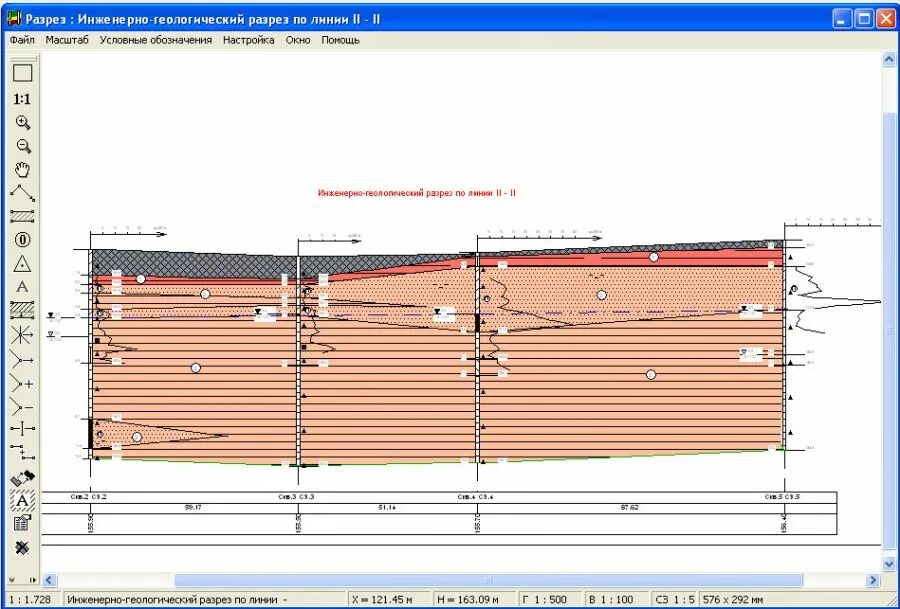Select the star node with arrow tool
The height and width of the screenshot is (609, 900).
(x=22, y=335)
